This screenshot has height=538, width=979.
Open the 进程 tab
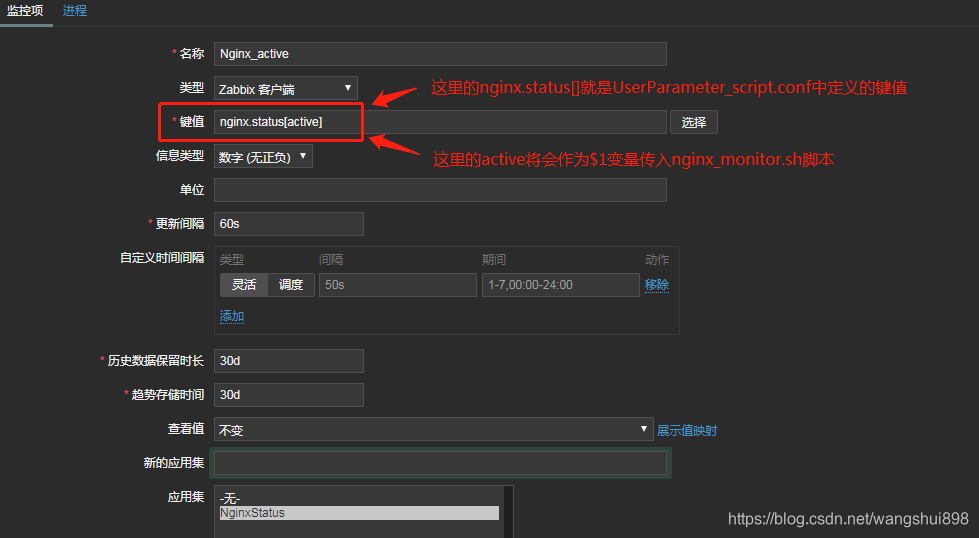pyautogui.click(x=75, y=11)
